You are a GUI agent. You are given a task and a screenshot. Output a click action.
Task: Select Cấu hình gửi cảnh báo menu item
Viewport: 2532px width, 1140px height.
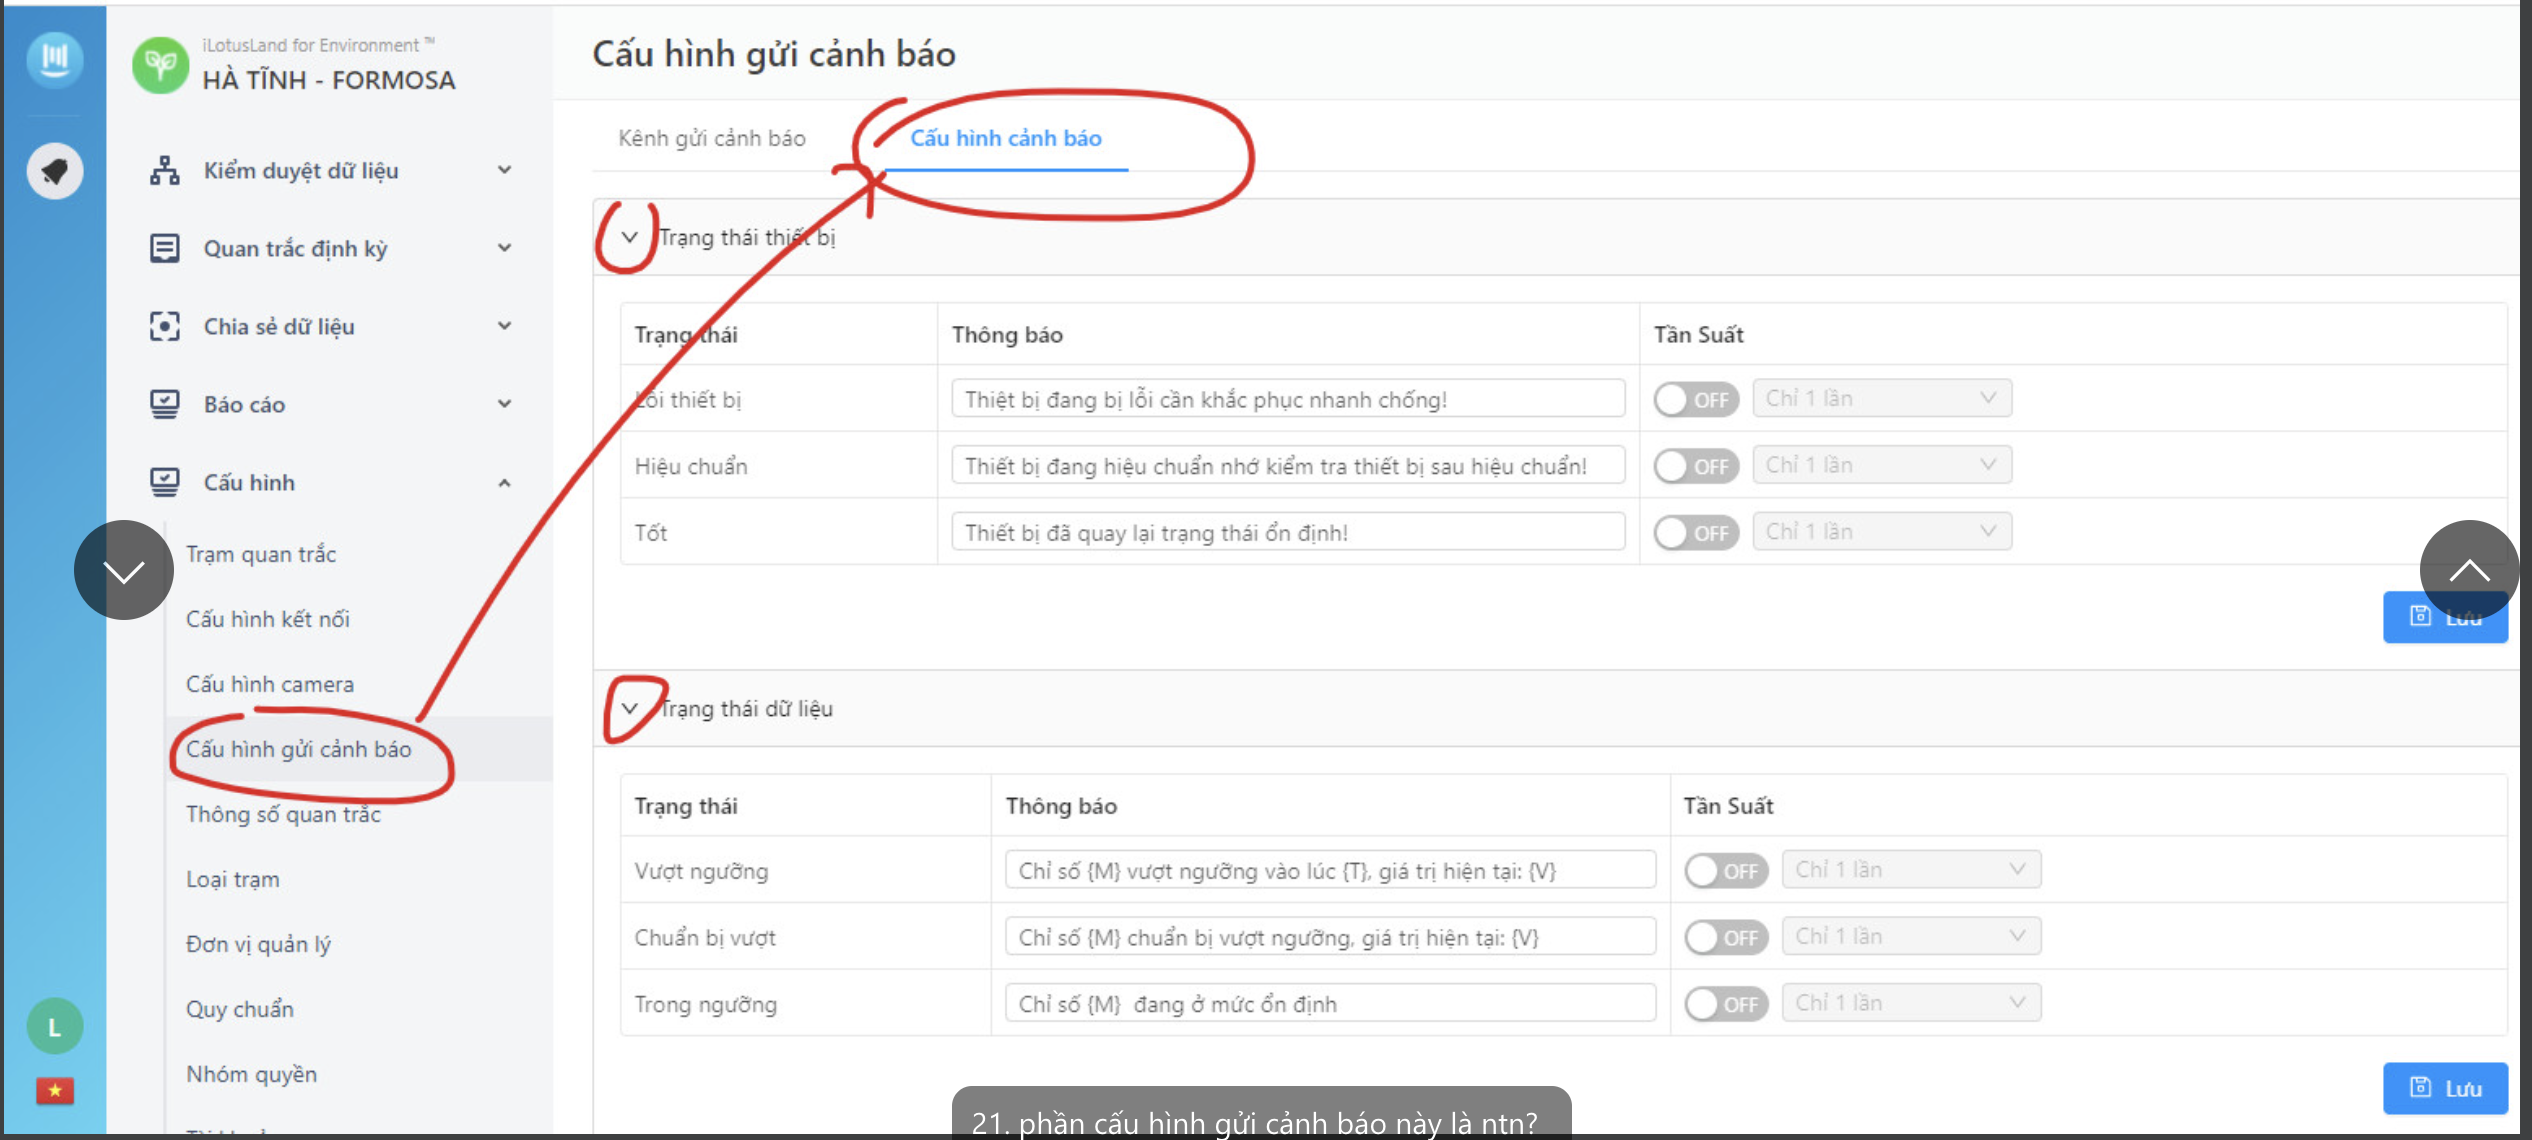click(x=298, y=749)
